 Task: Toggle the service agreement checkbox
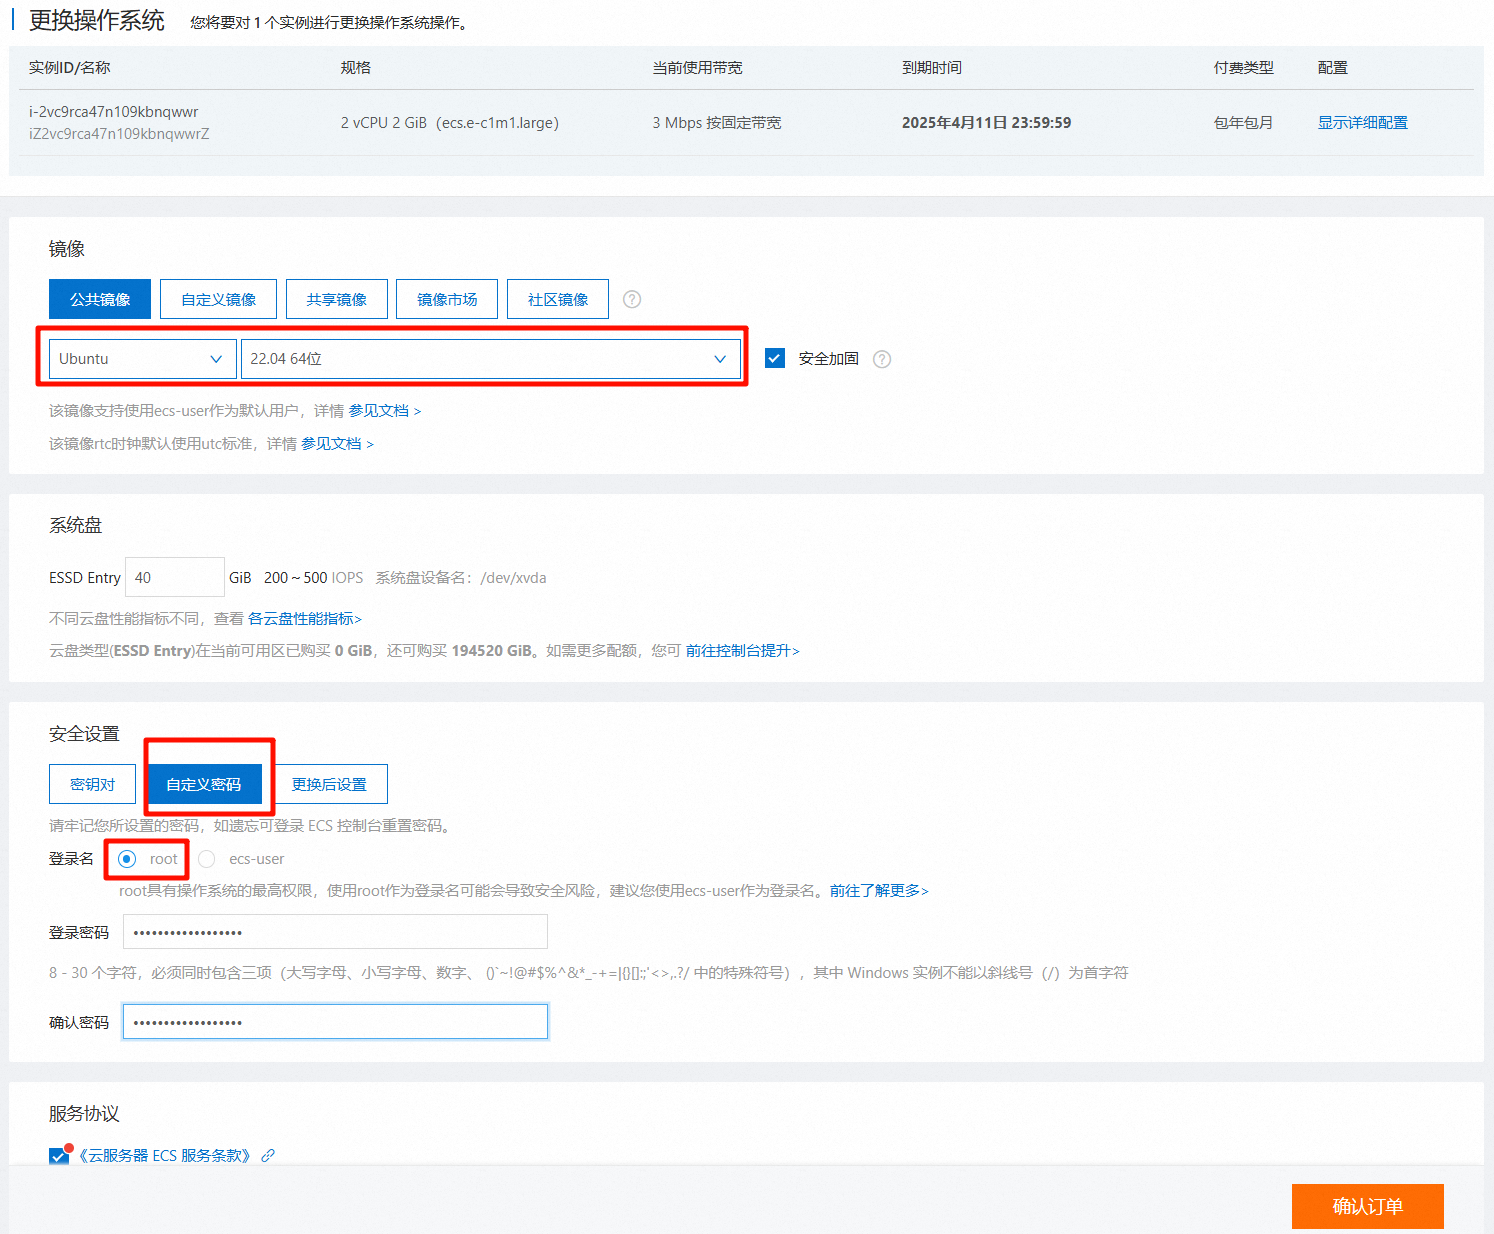pyautogui.click(x=59, y=1156)
